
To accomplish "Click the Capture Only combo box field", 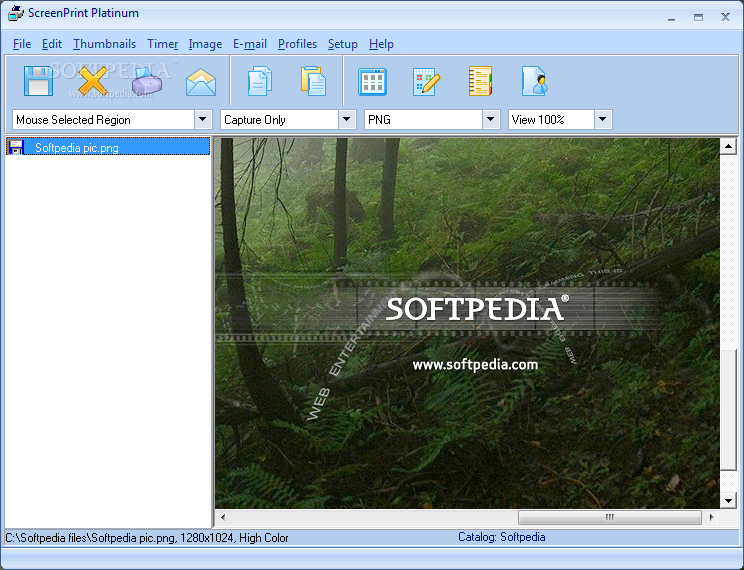I will pos(288,120).
